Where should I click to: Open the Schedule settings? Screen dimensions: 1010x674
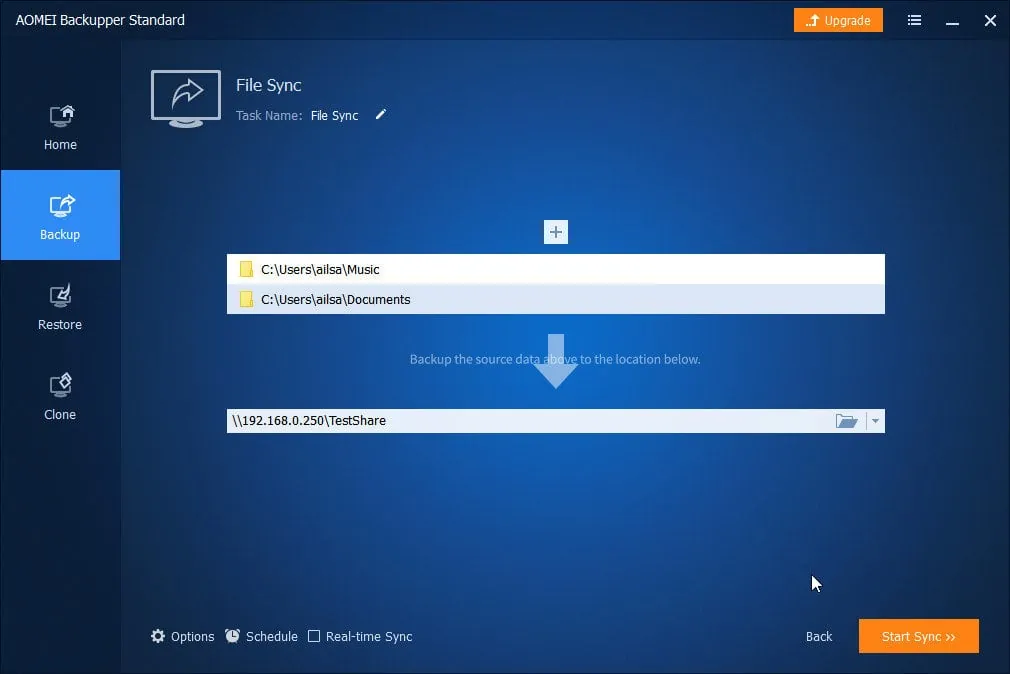(262, 637)
